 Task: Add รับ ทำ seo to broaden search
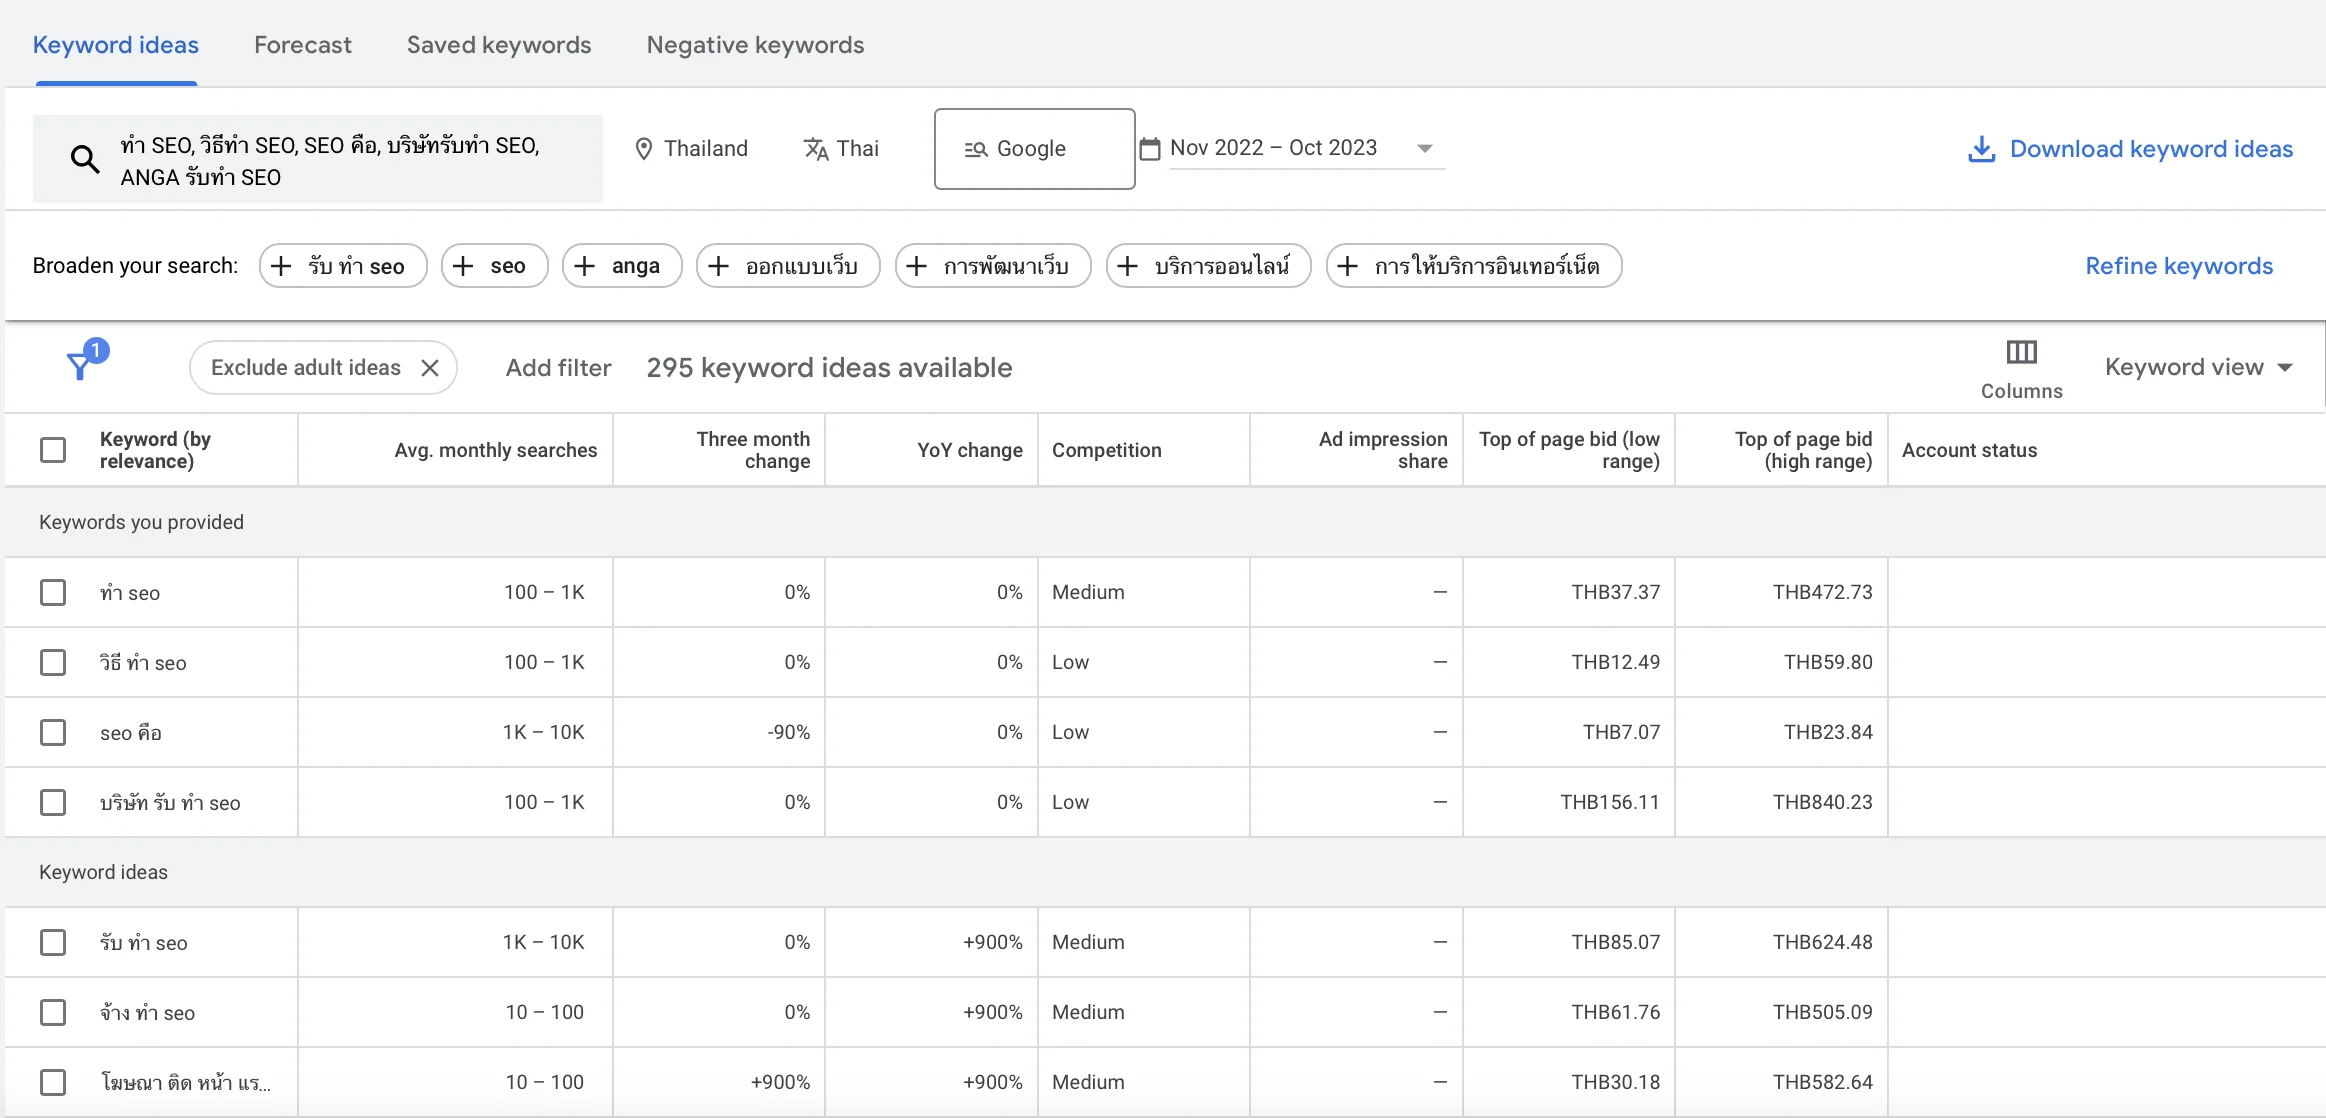pos(343,266)
